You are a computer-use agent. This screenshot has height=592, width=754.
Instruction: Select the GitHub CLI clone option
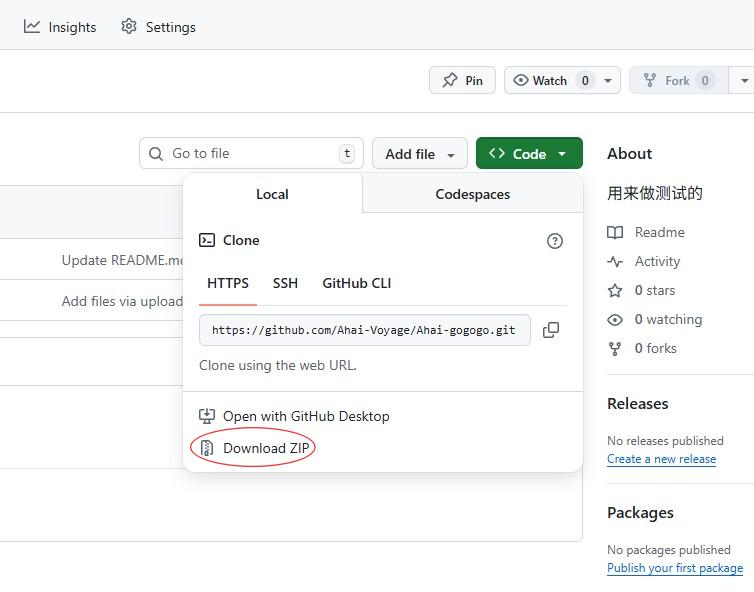(x=356, y=283)
